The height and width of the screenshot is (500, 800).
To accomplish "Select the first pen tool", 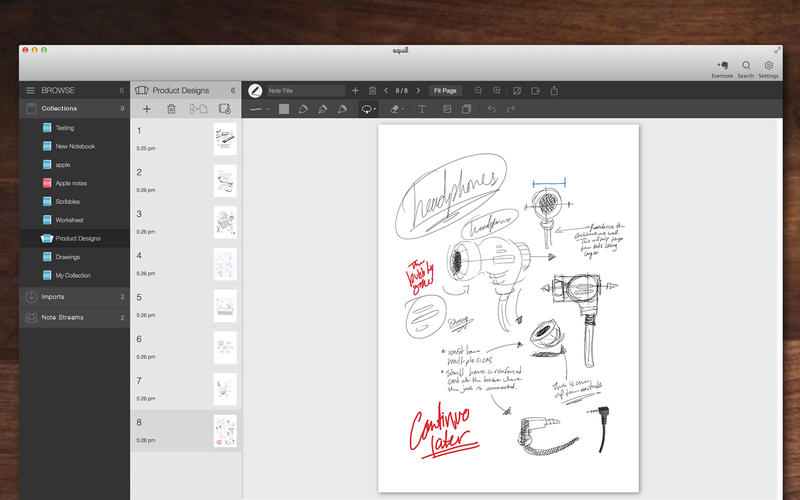I will tap(303, 109).
